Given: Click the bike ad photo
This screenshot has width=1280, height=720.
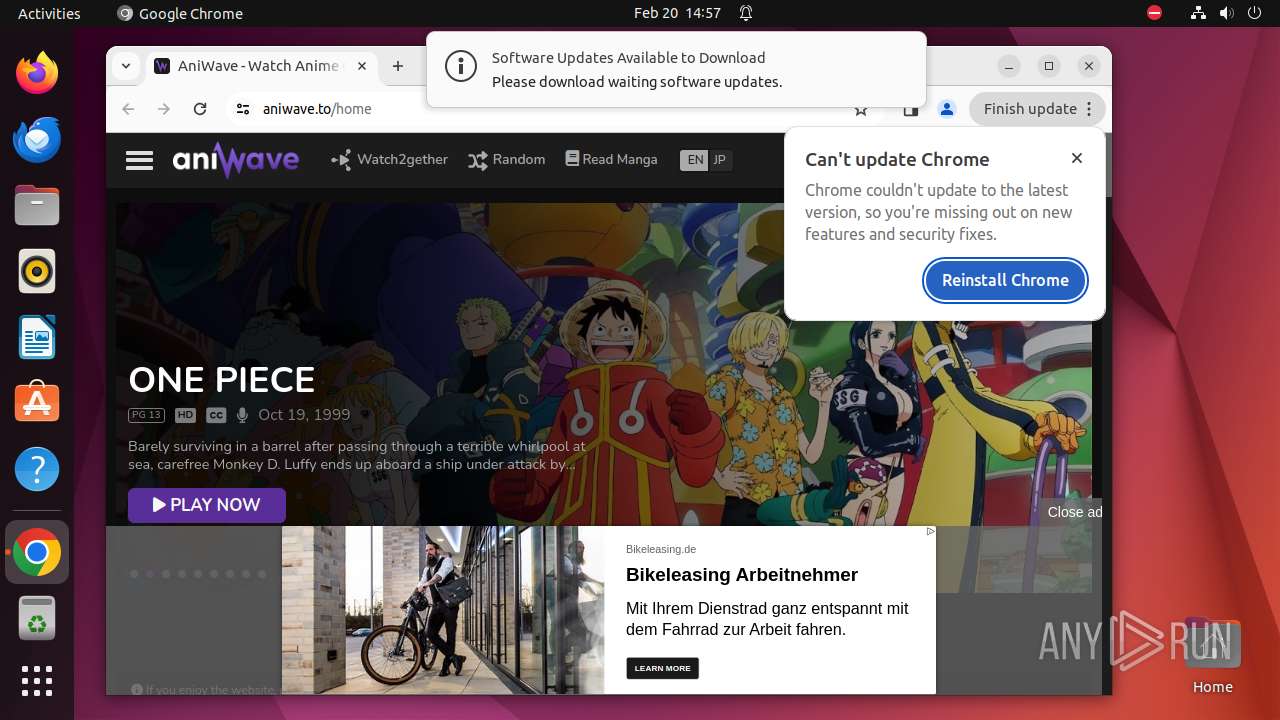Looking at the screenshot, I should point(443,610).
